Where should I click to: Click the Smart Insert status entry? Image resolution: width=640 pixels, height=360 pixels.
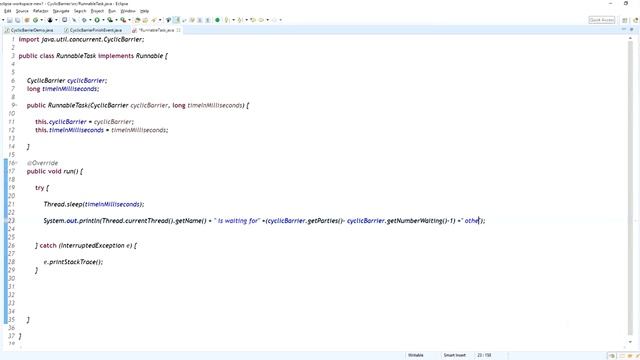coord(454,355)
